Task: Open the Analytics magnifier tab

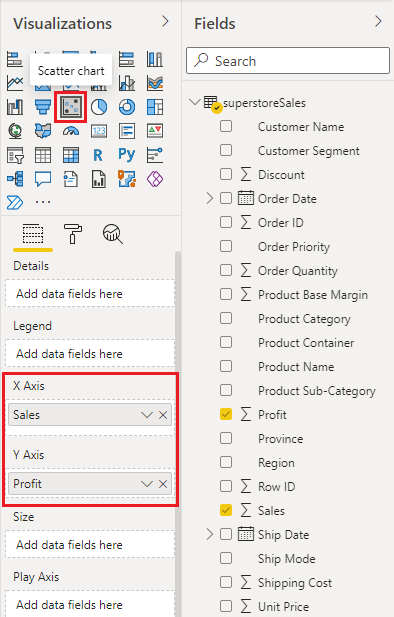Action: click(x=113, y=234)
